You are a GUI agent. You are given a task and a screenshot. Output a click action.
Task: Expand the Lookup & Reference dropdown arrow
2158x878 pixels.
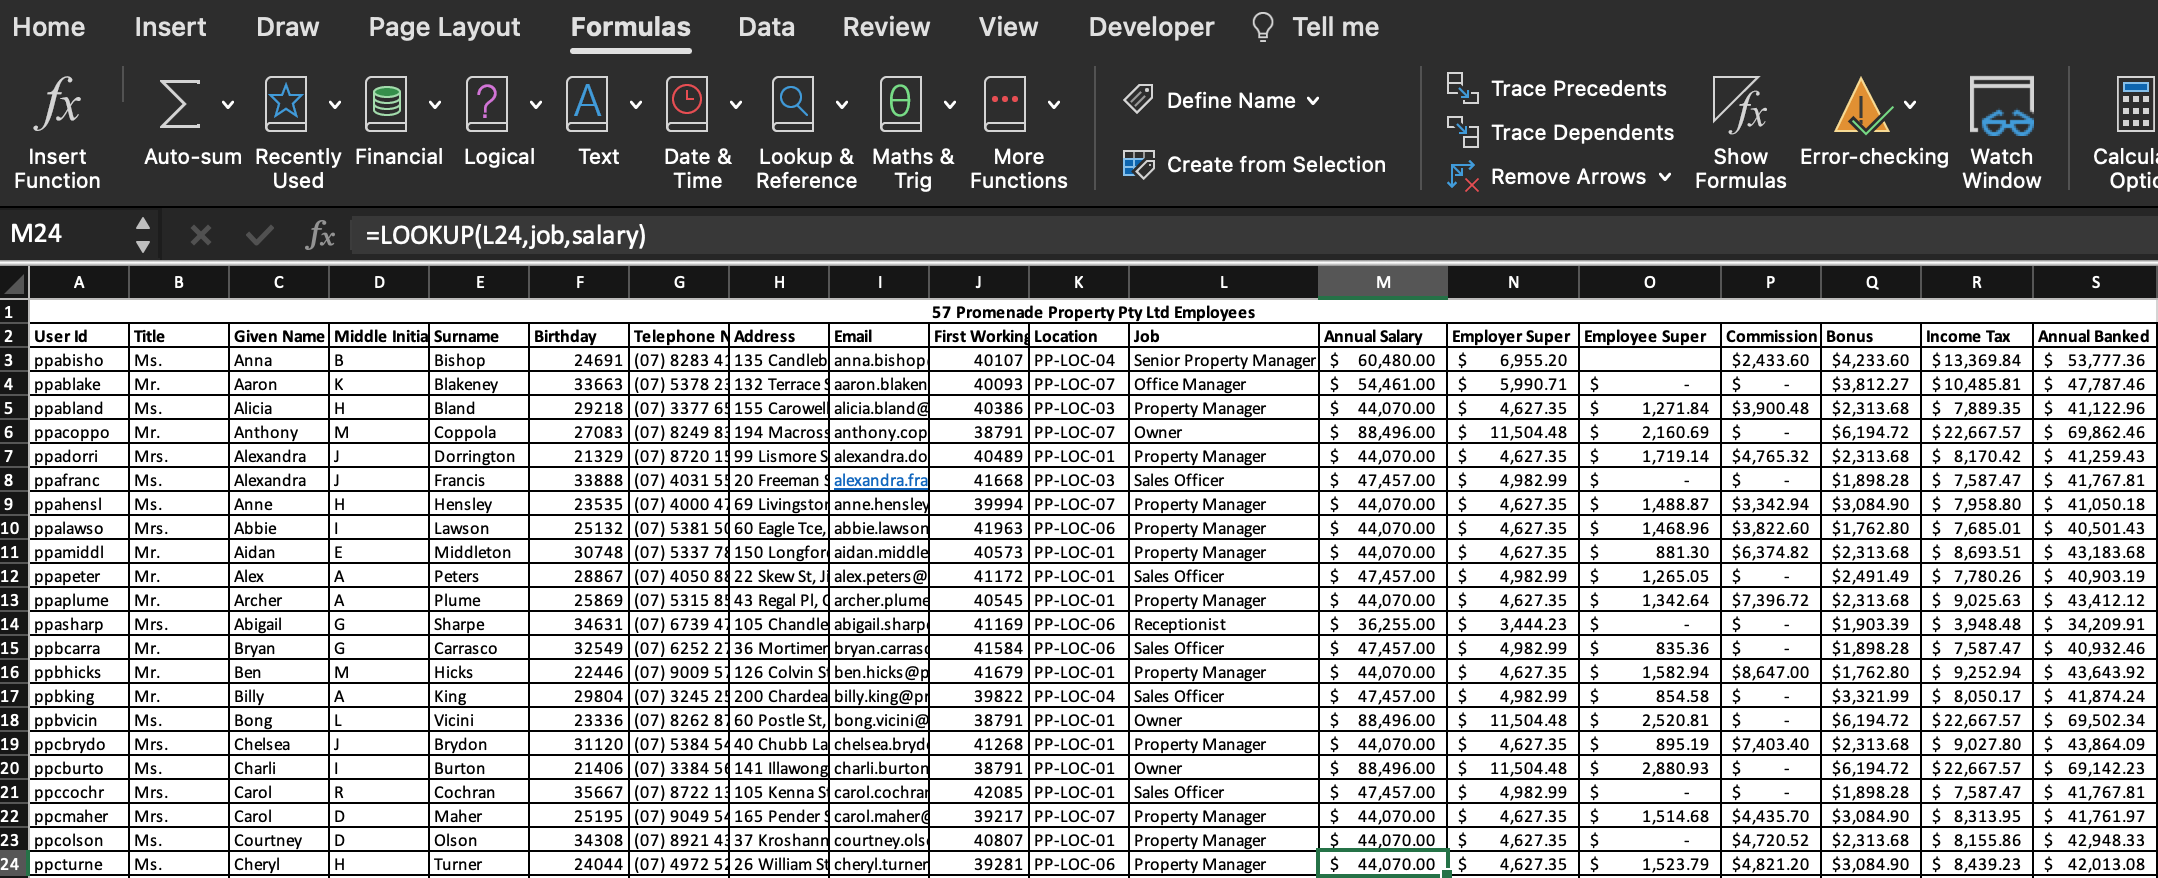point(842,104)
